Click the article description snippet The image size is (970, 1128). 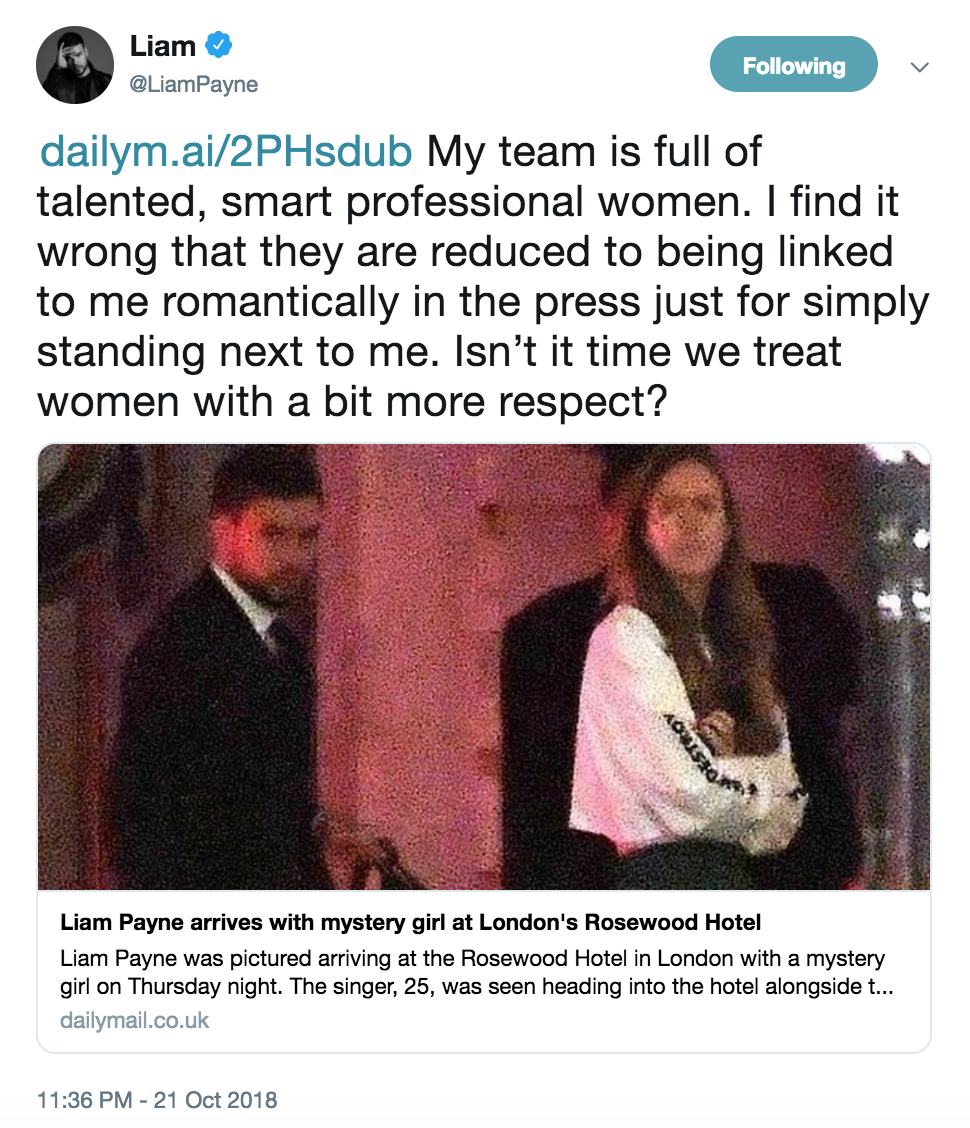472,972
